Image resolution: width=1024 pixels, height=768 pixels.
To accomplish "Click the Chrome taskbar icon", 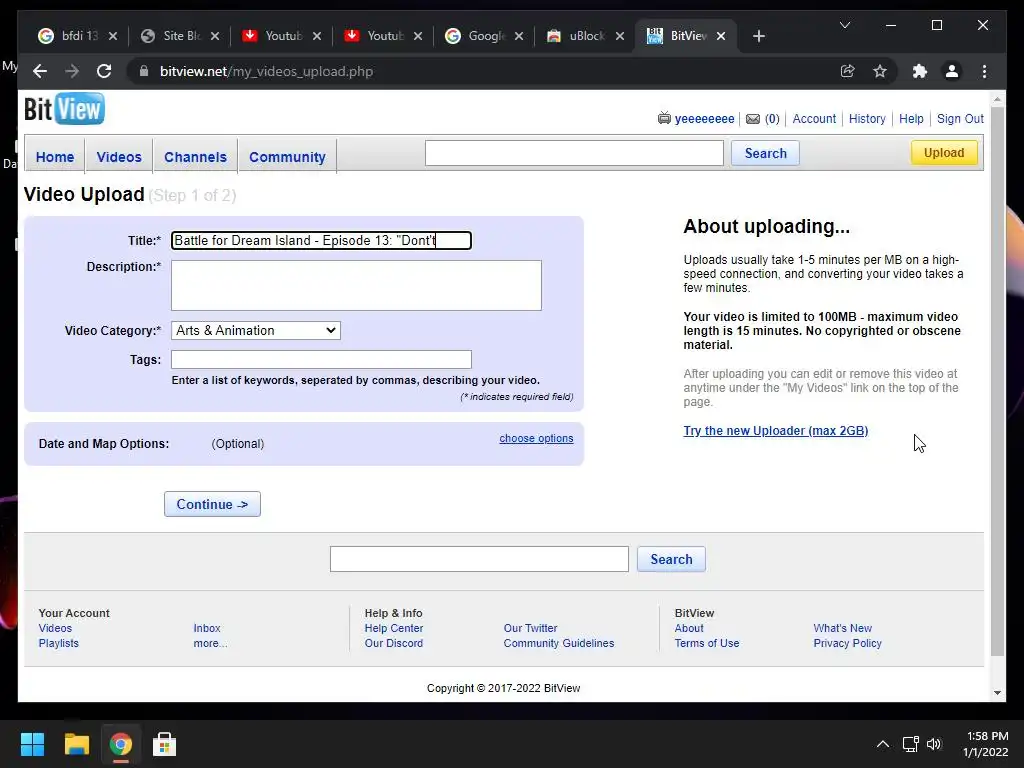I will (120, 744).
